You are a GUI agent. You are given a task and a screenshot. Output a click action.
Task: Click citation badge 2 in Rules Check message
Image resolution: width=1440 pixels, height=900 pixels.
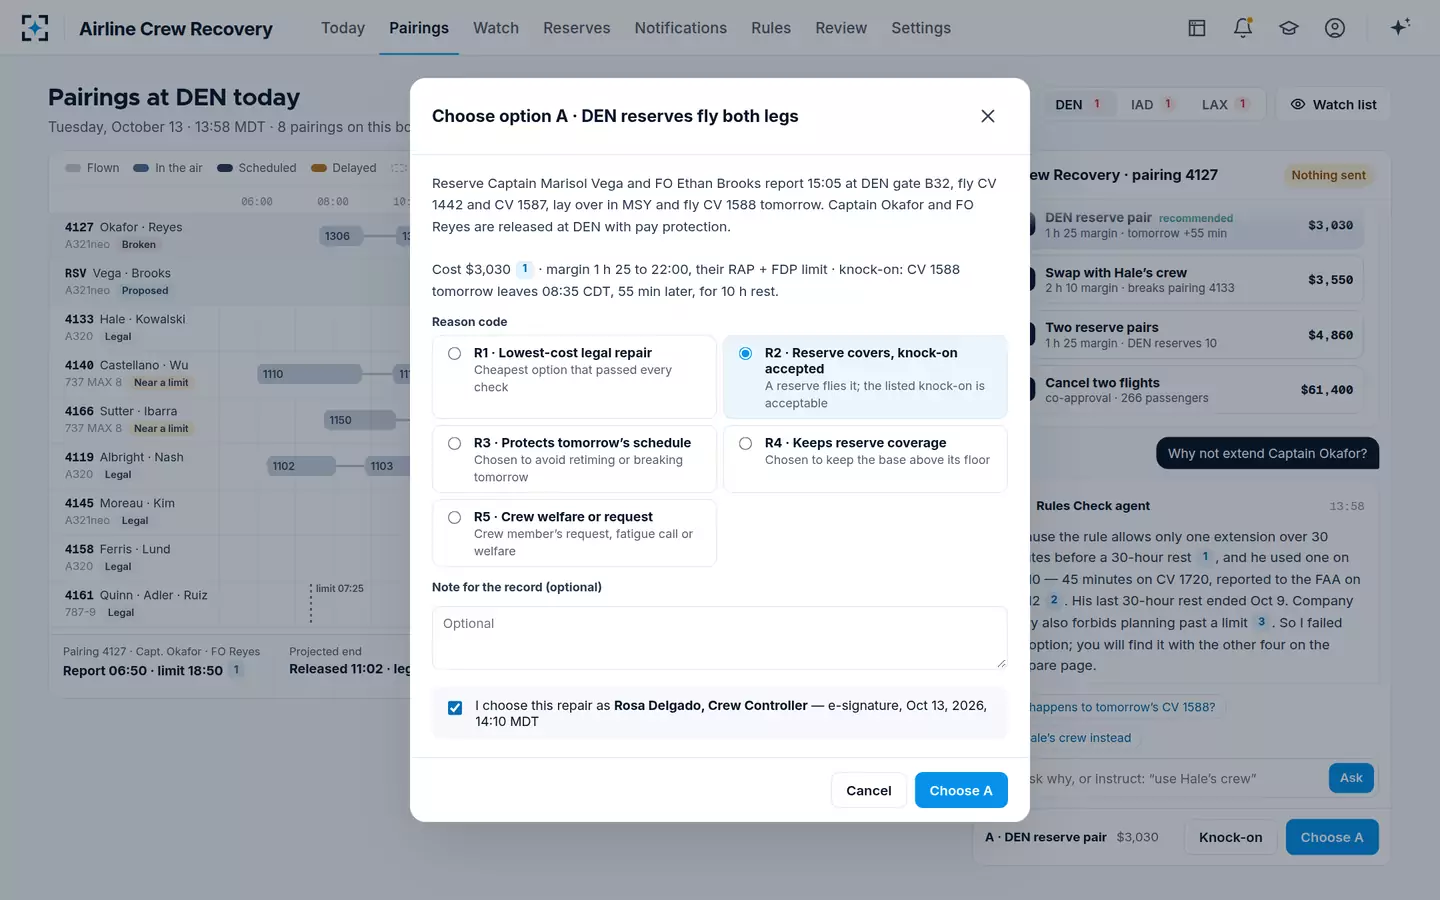1054,600
